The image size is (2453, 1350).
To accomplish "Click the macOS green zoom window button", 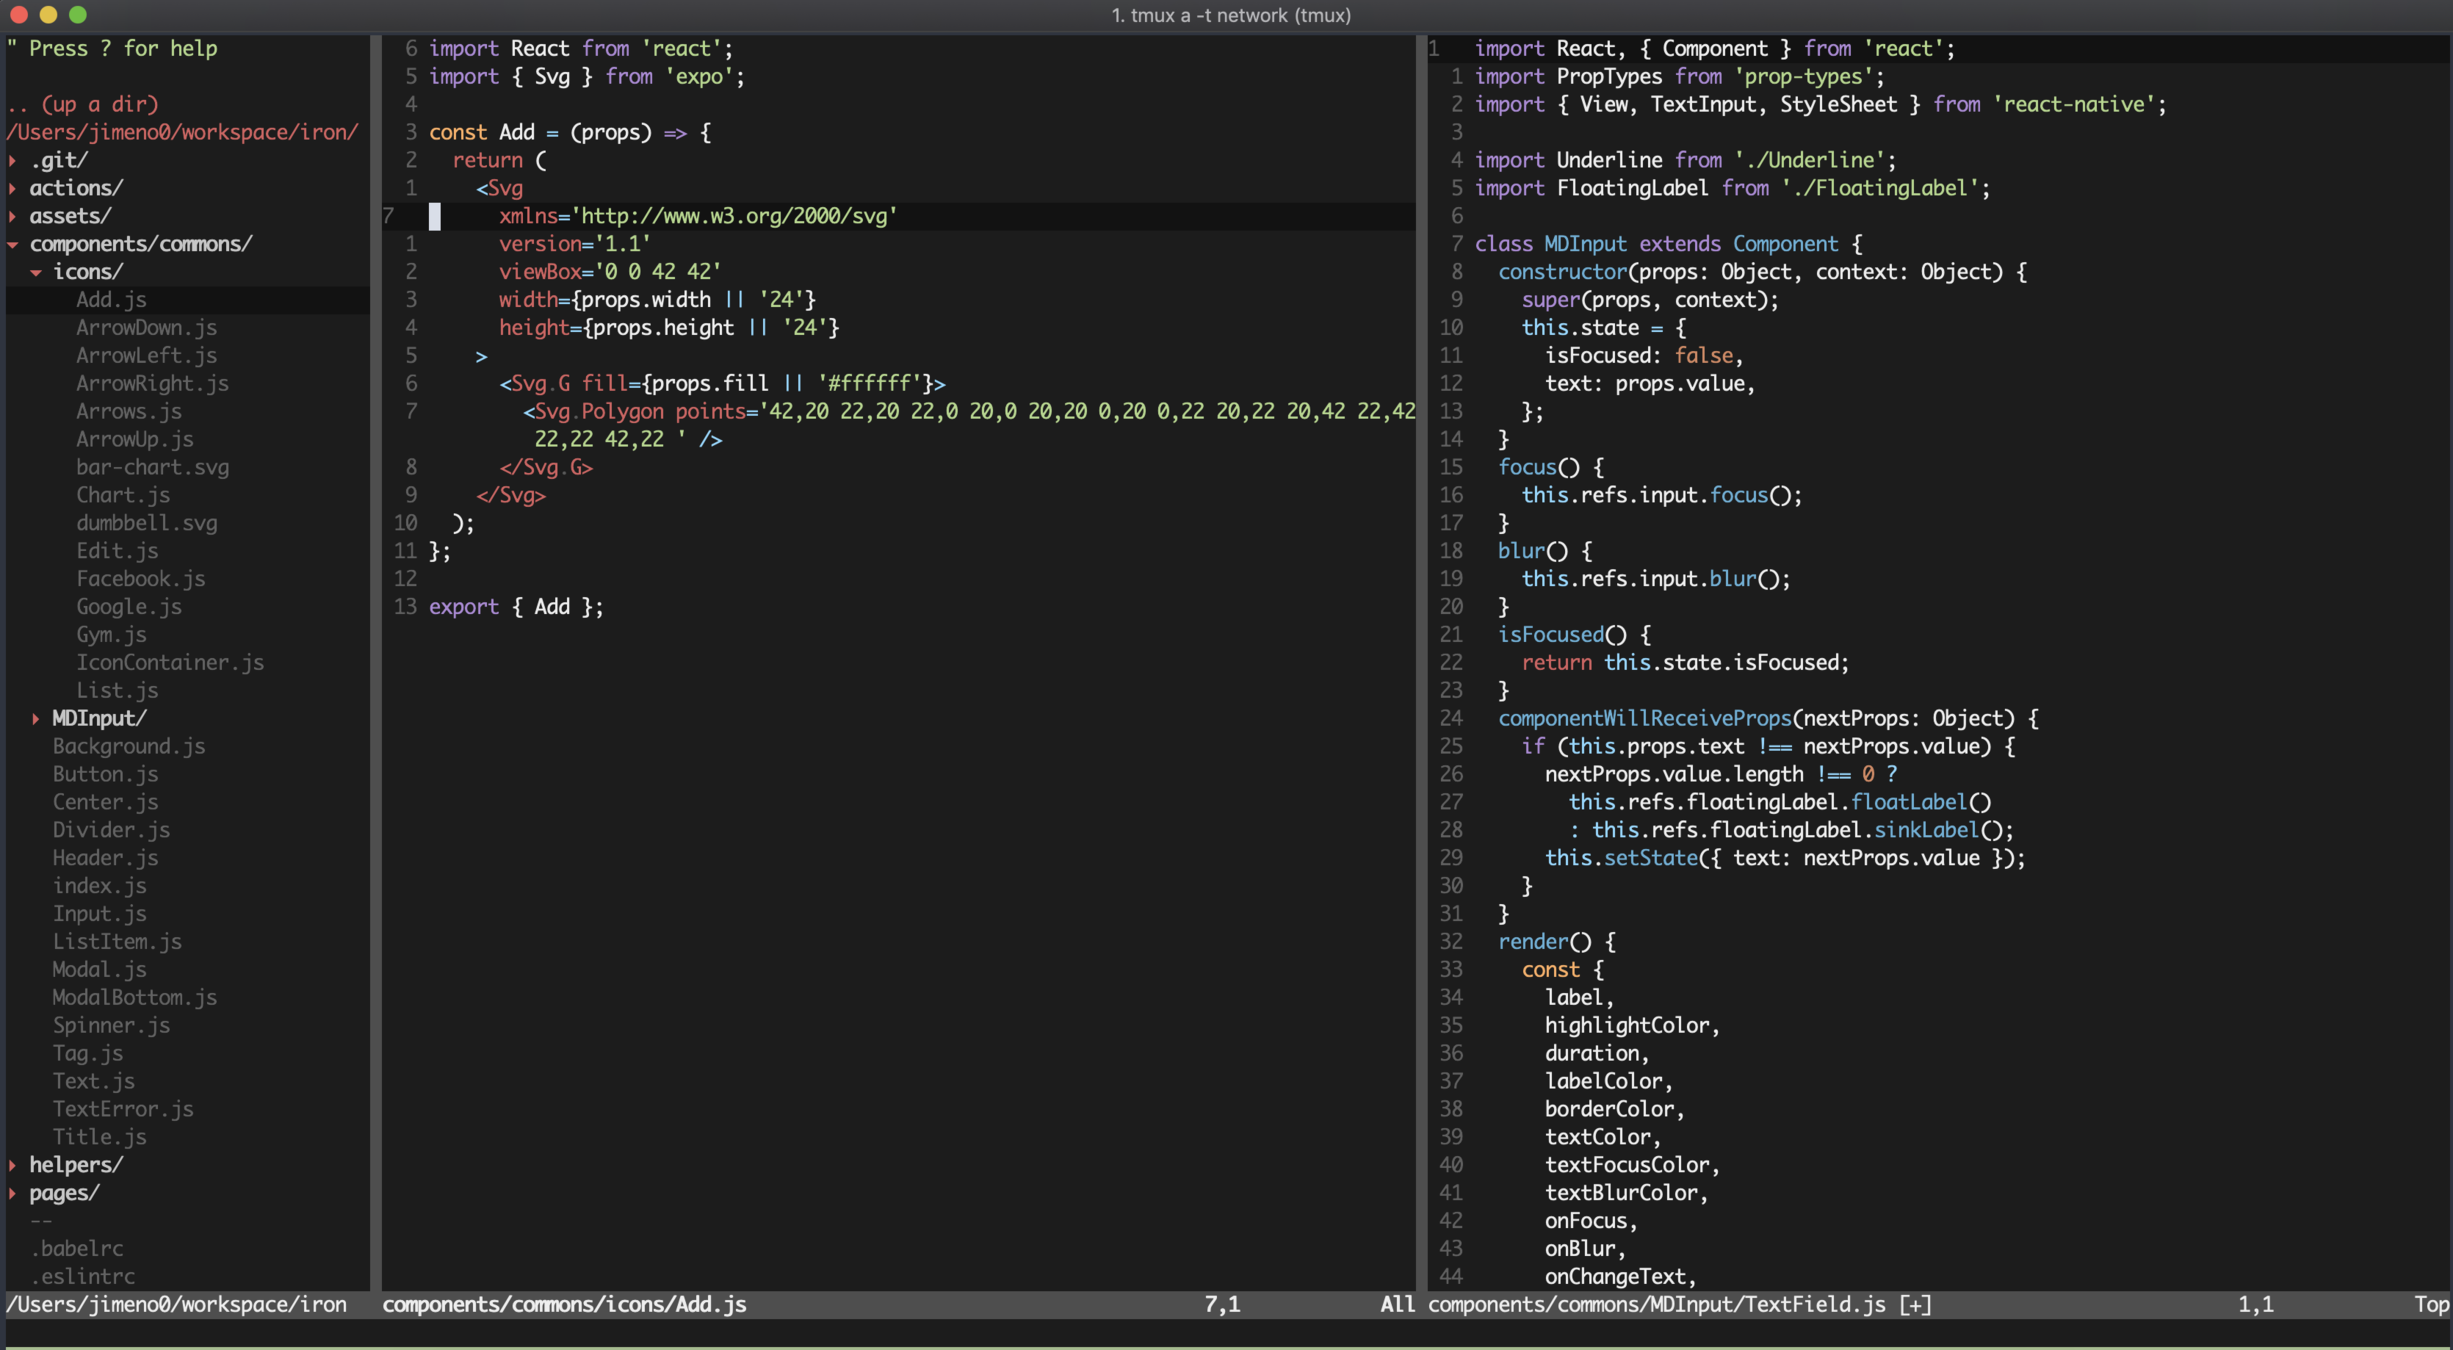I will (78, 15).
